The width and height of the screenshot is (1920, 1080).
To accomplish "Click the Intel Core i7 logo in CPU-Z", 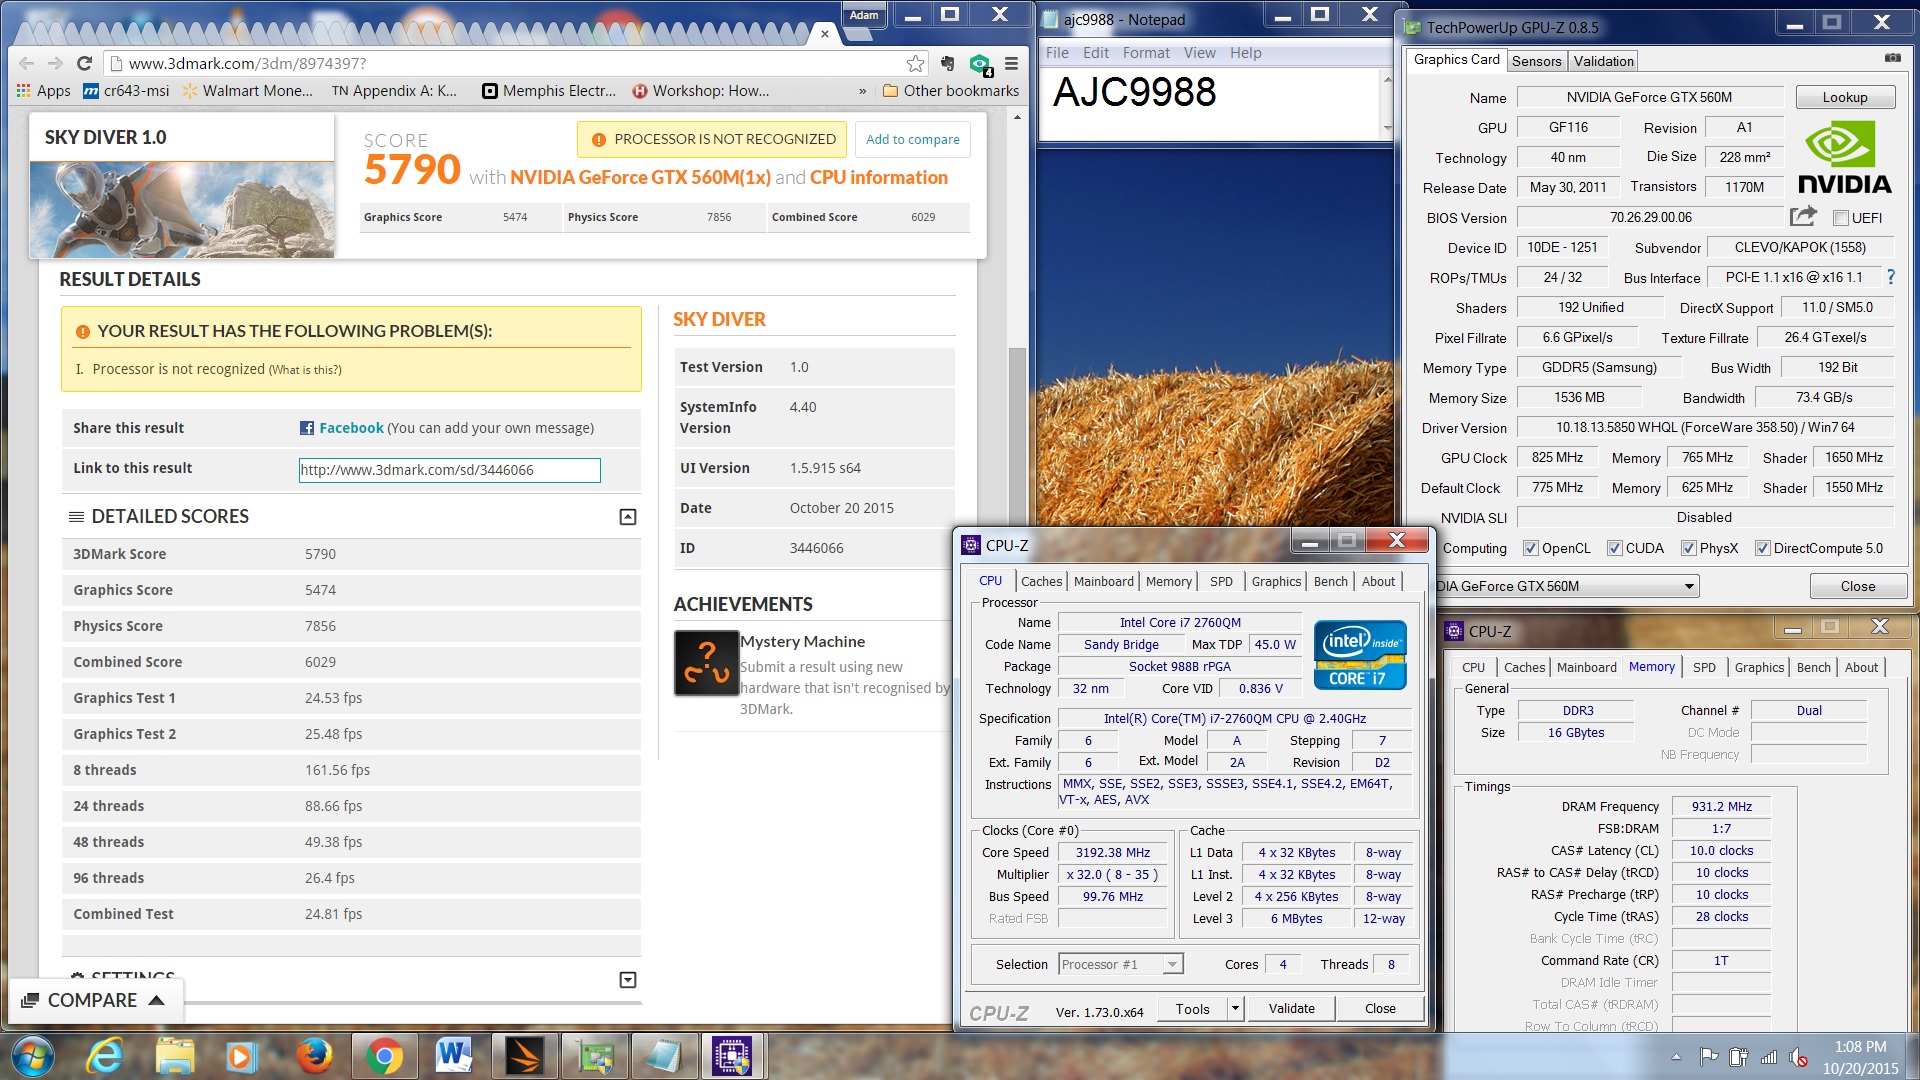I will click(1361, 655).
